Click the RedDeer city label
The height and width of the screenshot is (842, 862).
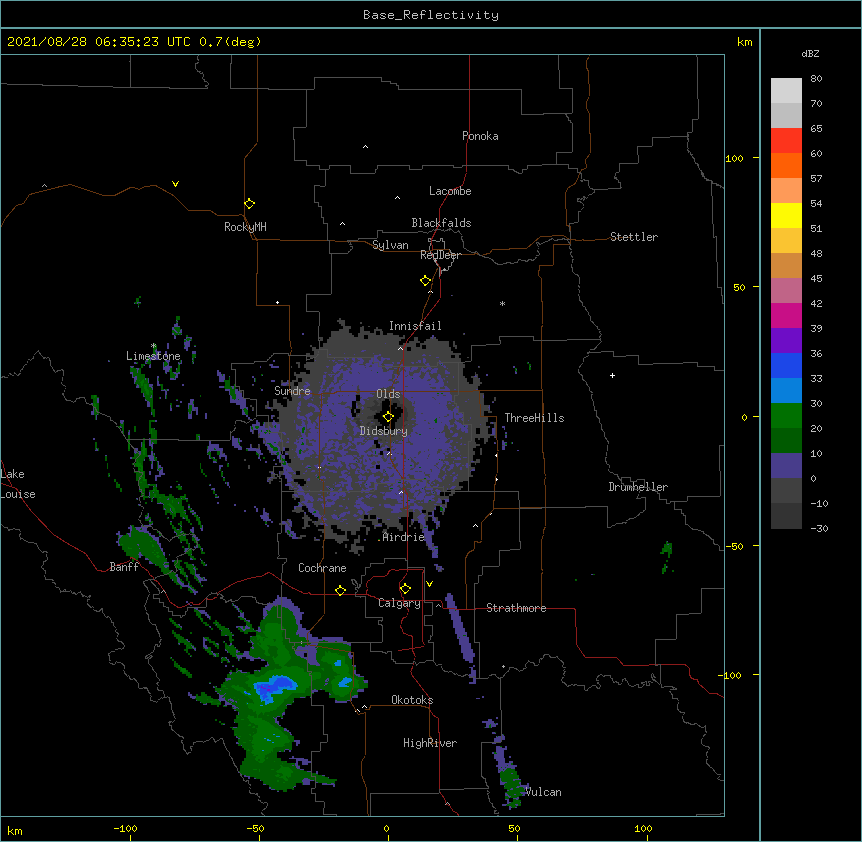click(x=440, y=255)
